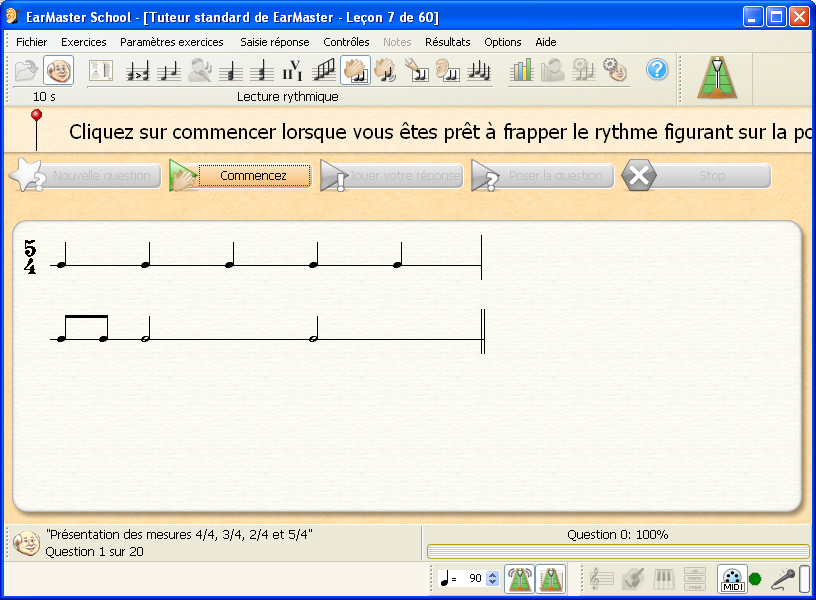Viewport: 816px width, 600px height.
Task: Click the tutor face icon in the status bar
Action: (26, 544)
